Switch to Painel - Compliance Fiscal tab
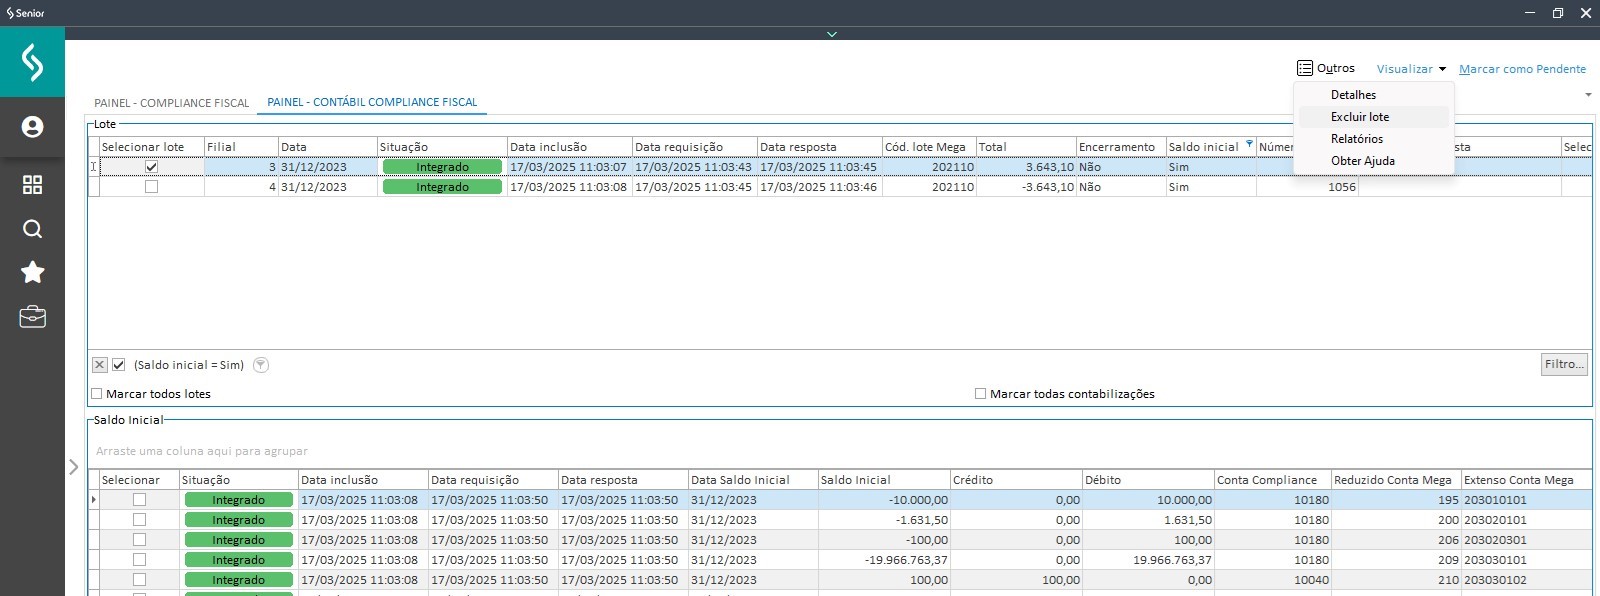Viewport: 1600px width, 596px height. [x=171, y=103]
